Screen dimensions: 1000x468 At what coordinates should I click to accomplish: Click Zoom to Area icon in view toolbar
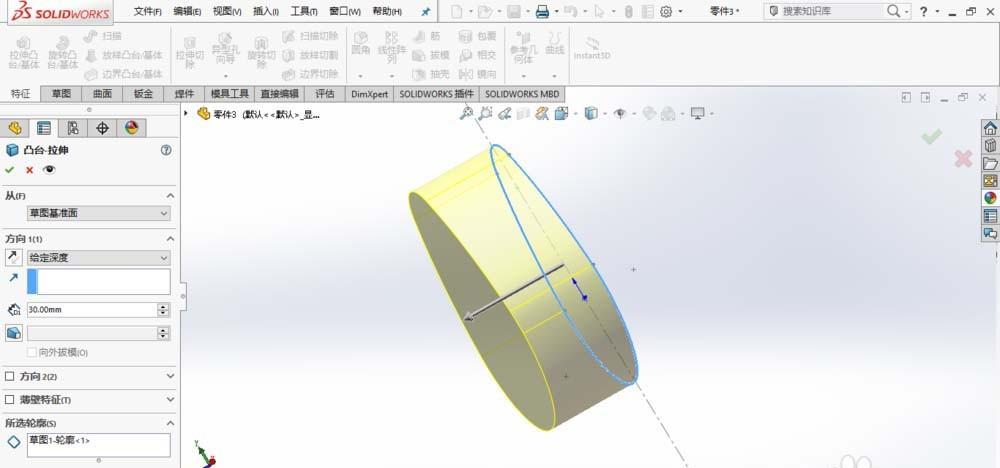[485, 113]
